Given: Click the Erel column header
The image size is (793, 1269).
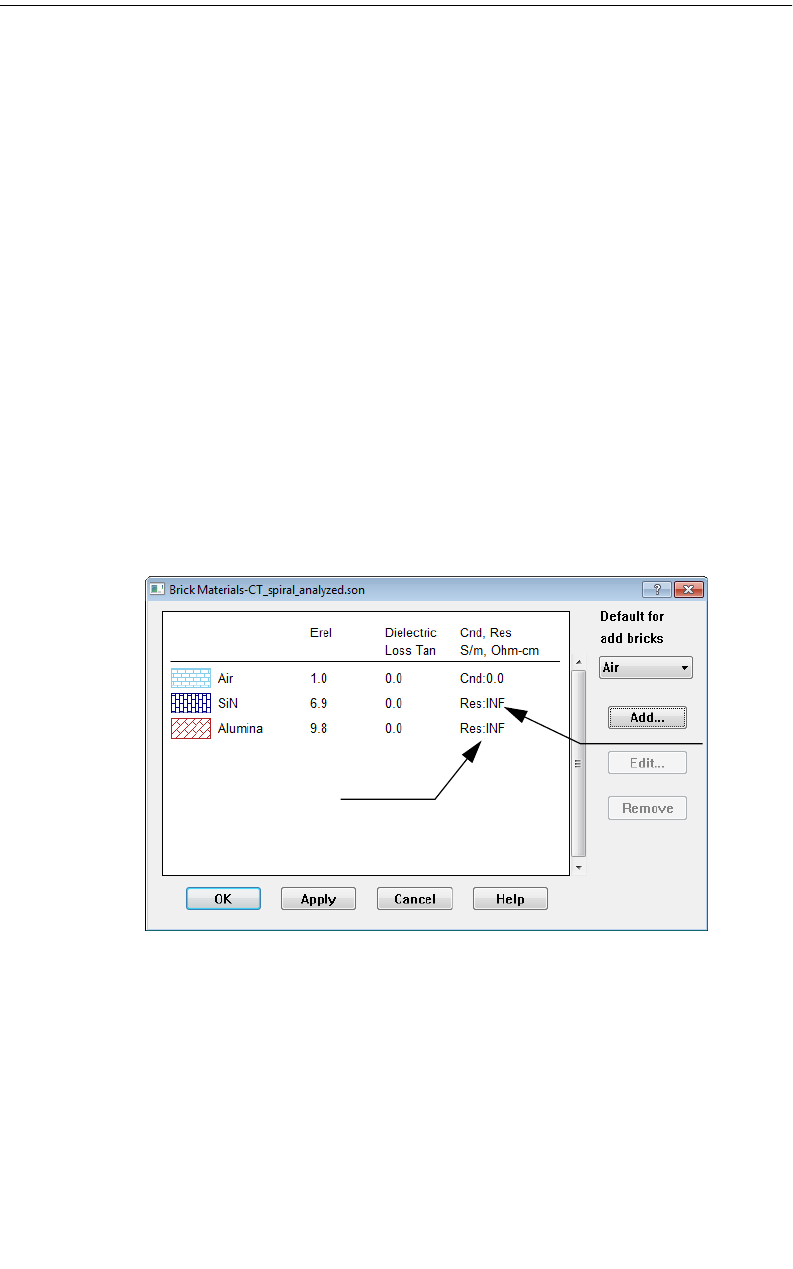Looking at the screenshot, I should click(320, 633).
